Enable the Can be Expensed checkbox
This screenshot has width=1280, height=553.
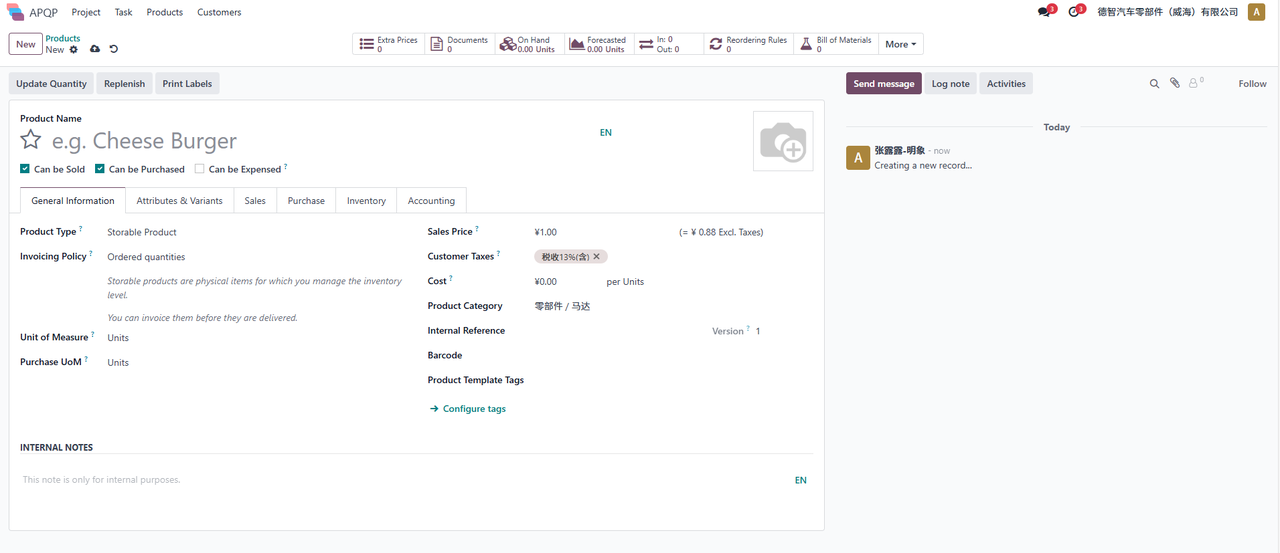click(x=200, y=169)
